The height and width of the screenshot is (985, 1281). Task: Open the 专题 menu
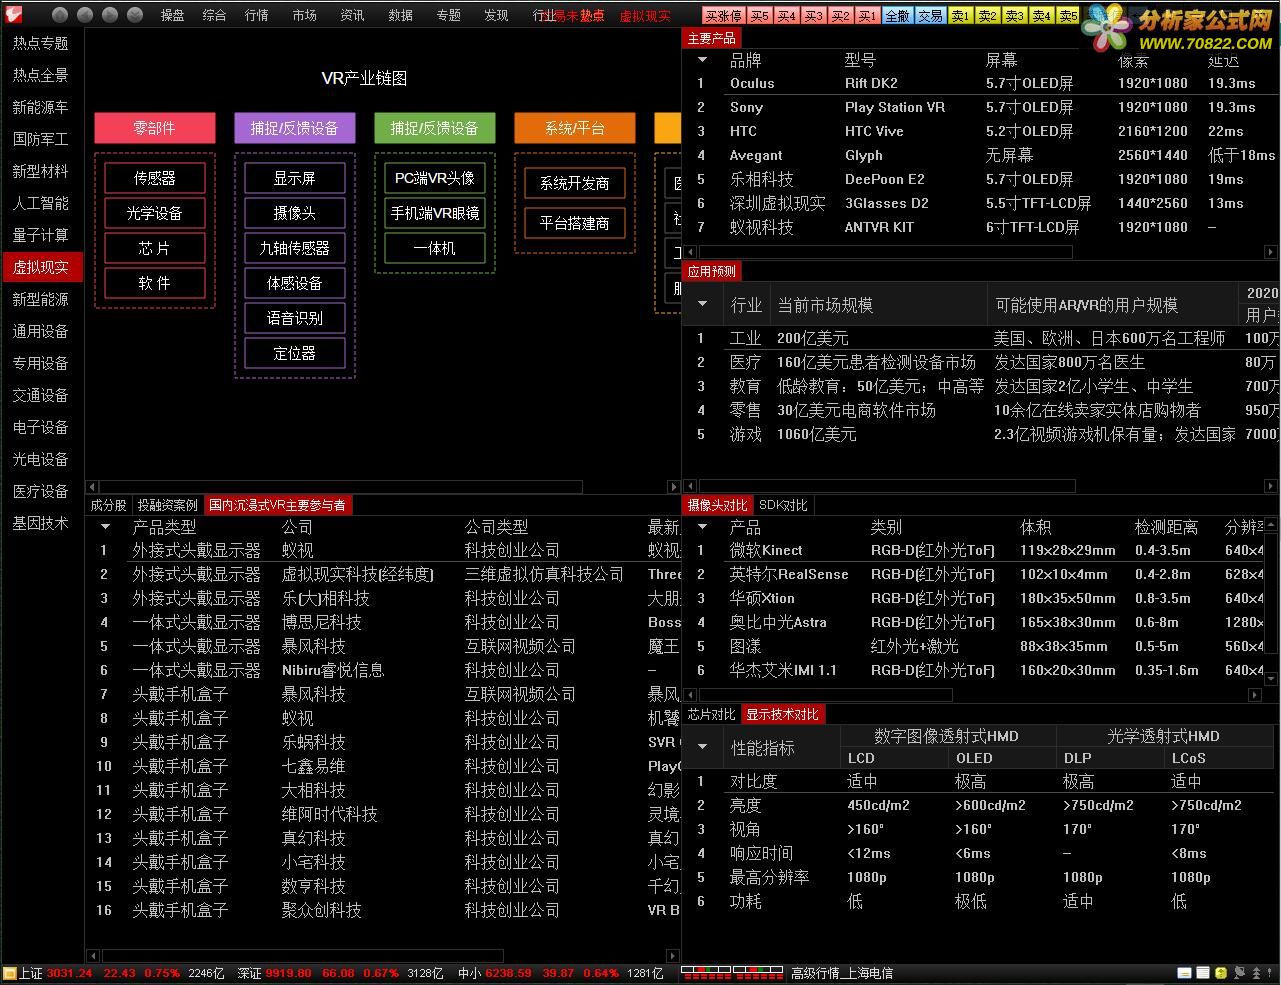click(x=448, y=15)
